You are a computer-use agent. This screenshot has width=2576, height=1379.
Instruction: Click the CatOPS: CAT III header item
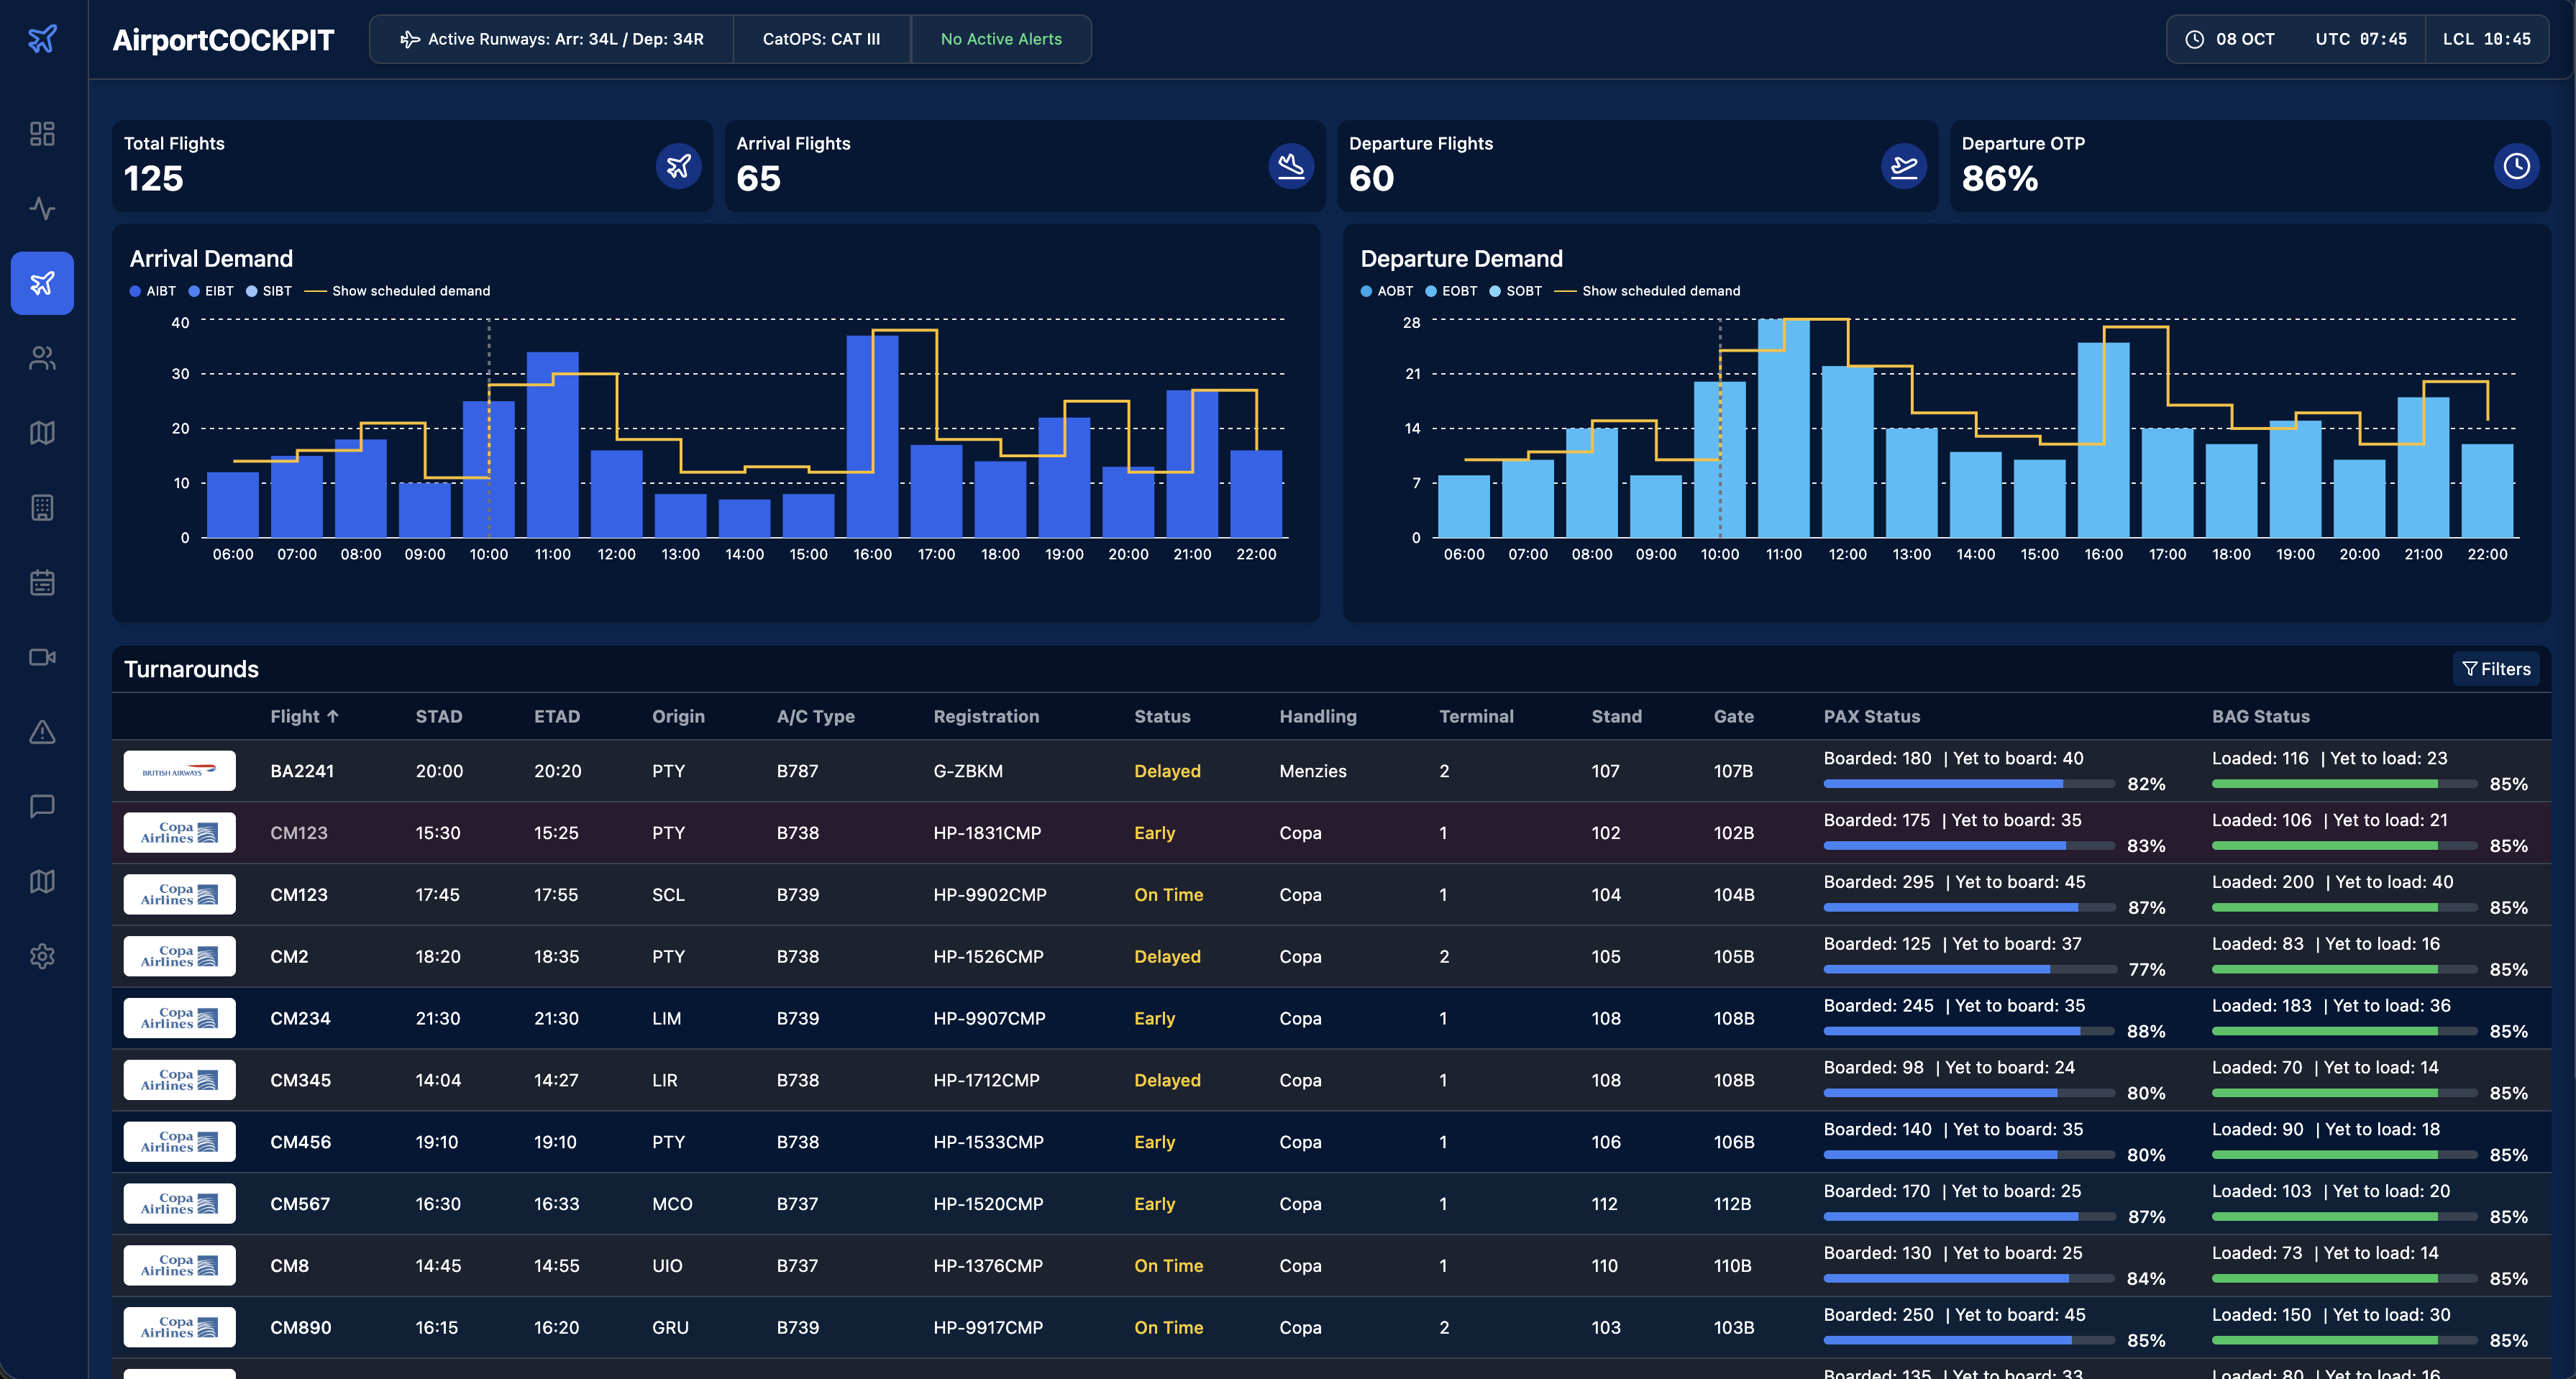click(x=821, y=39)
